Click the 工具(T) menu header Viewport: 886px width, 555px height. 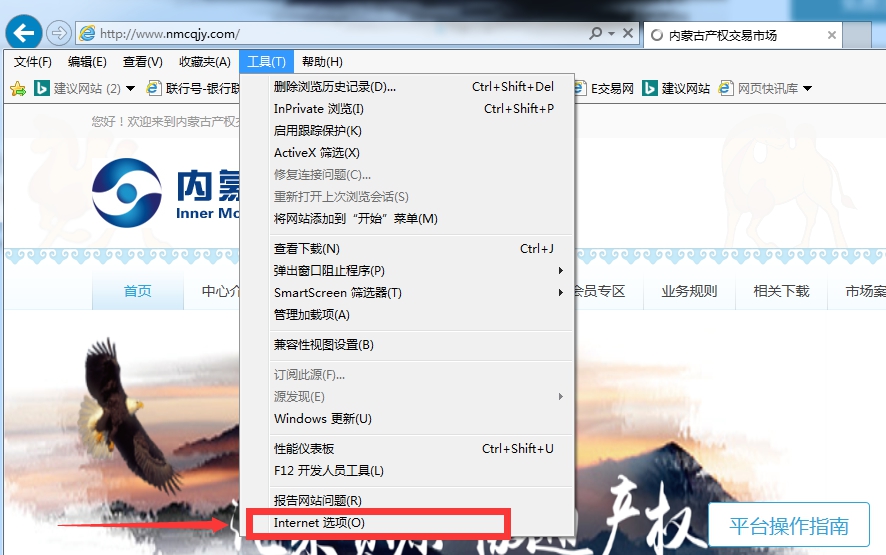266,62
